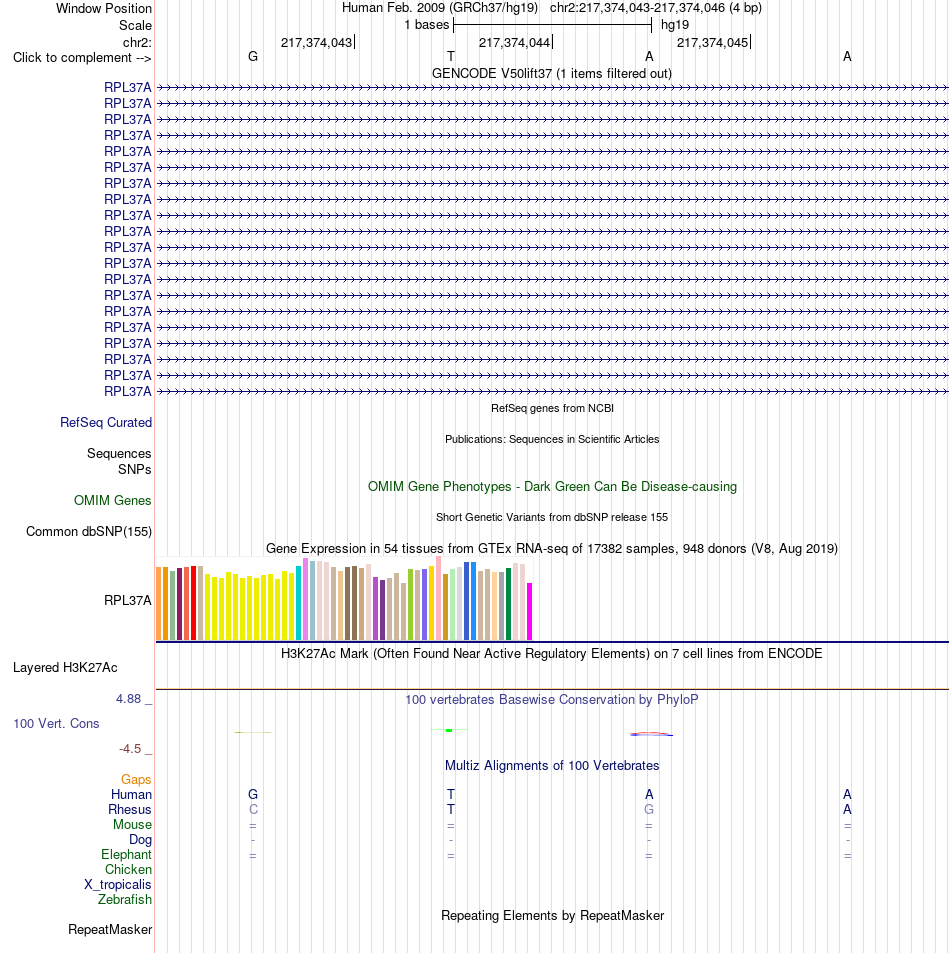This screenshot has width=950, height=953.
Task: Click the chr2: ruler label
Action: pos(137,43)
